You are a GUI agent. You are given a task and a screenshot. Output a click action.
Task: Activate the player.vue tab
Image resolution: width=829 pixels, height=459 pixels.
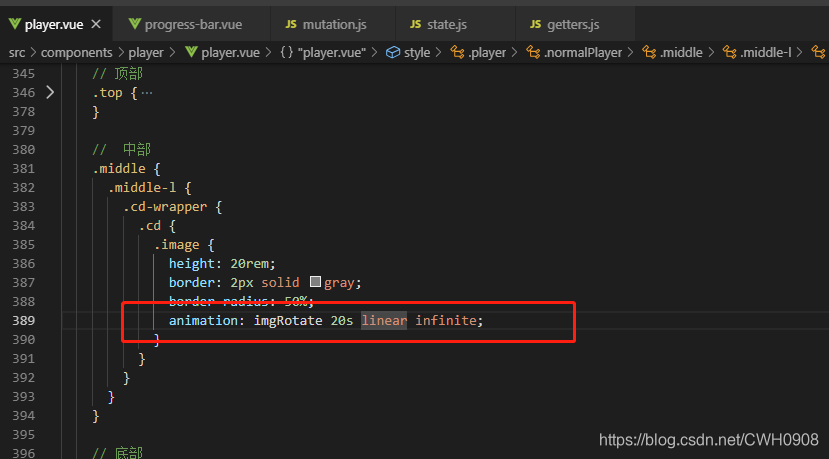(x=54, y=24)
